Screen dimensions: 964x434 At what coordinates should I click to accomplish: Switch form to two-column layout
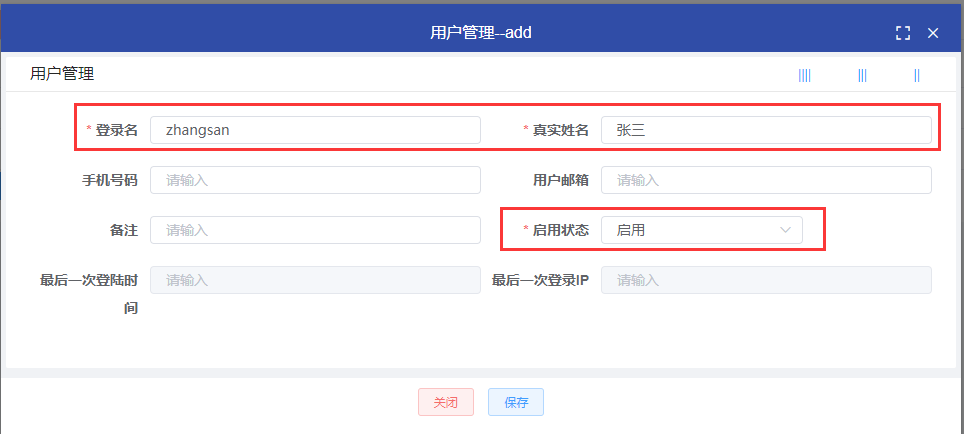(916, 75)
